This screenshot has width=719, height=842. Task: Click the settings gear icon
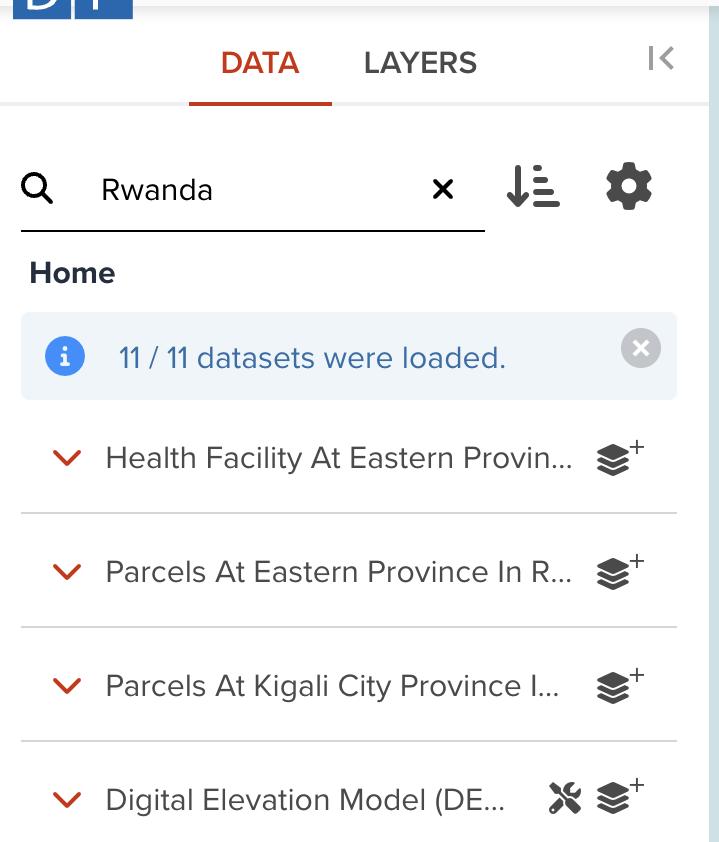point(628,186)
